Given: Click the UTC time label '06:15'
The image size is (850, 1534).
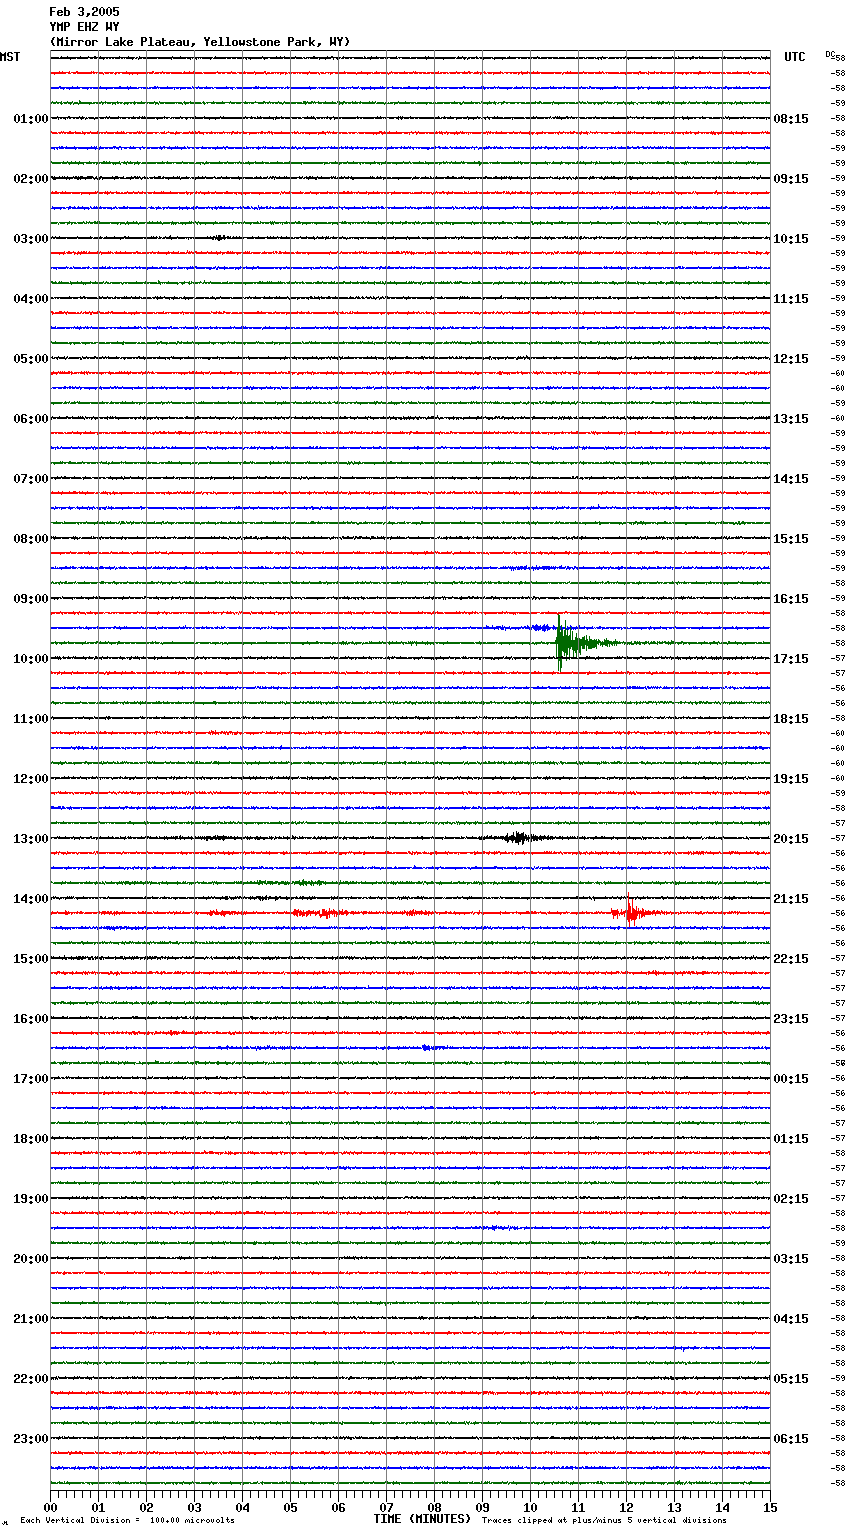Looking at the screenshot, I should coord(791,1439).
